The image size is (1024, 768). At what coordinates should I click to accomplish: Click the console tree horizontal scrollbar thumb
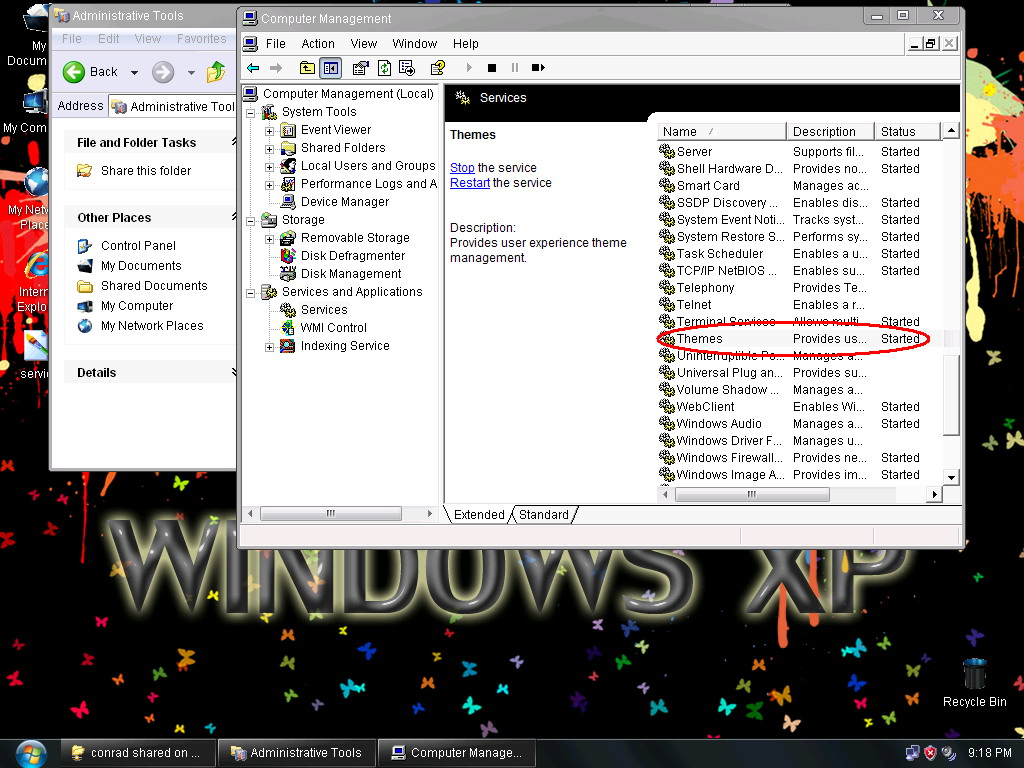pyautogui.click(x=330, y=514)
